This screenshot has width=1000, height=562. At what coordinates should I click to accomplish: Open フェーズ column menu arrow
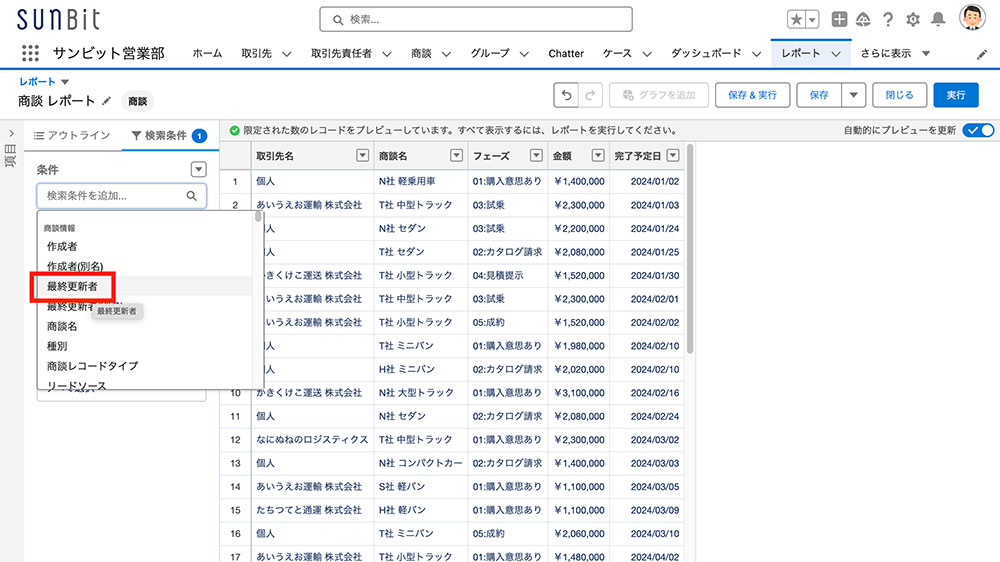(x=536, y=155)
